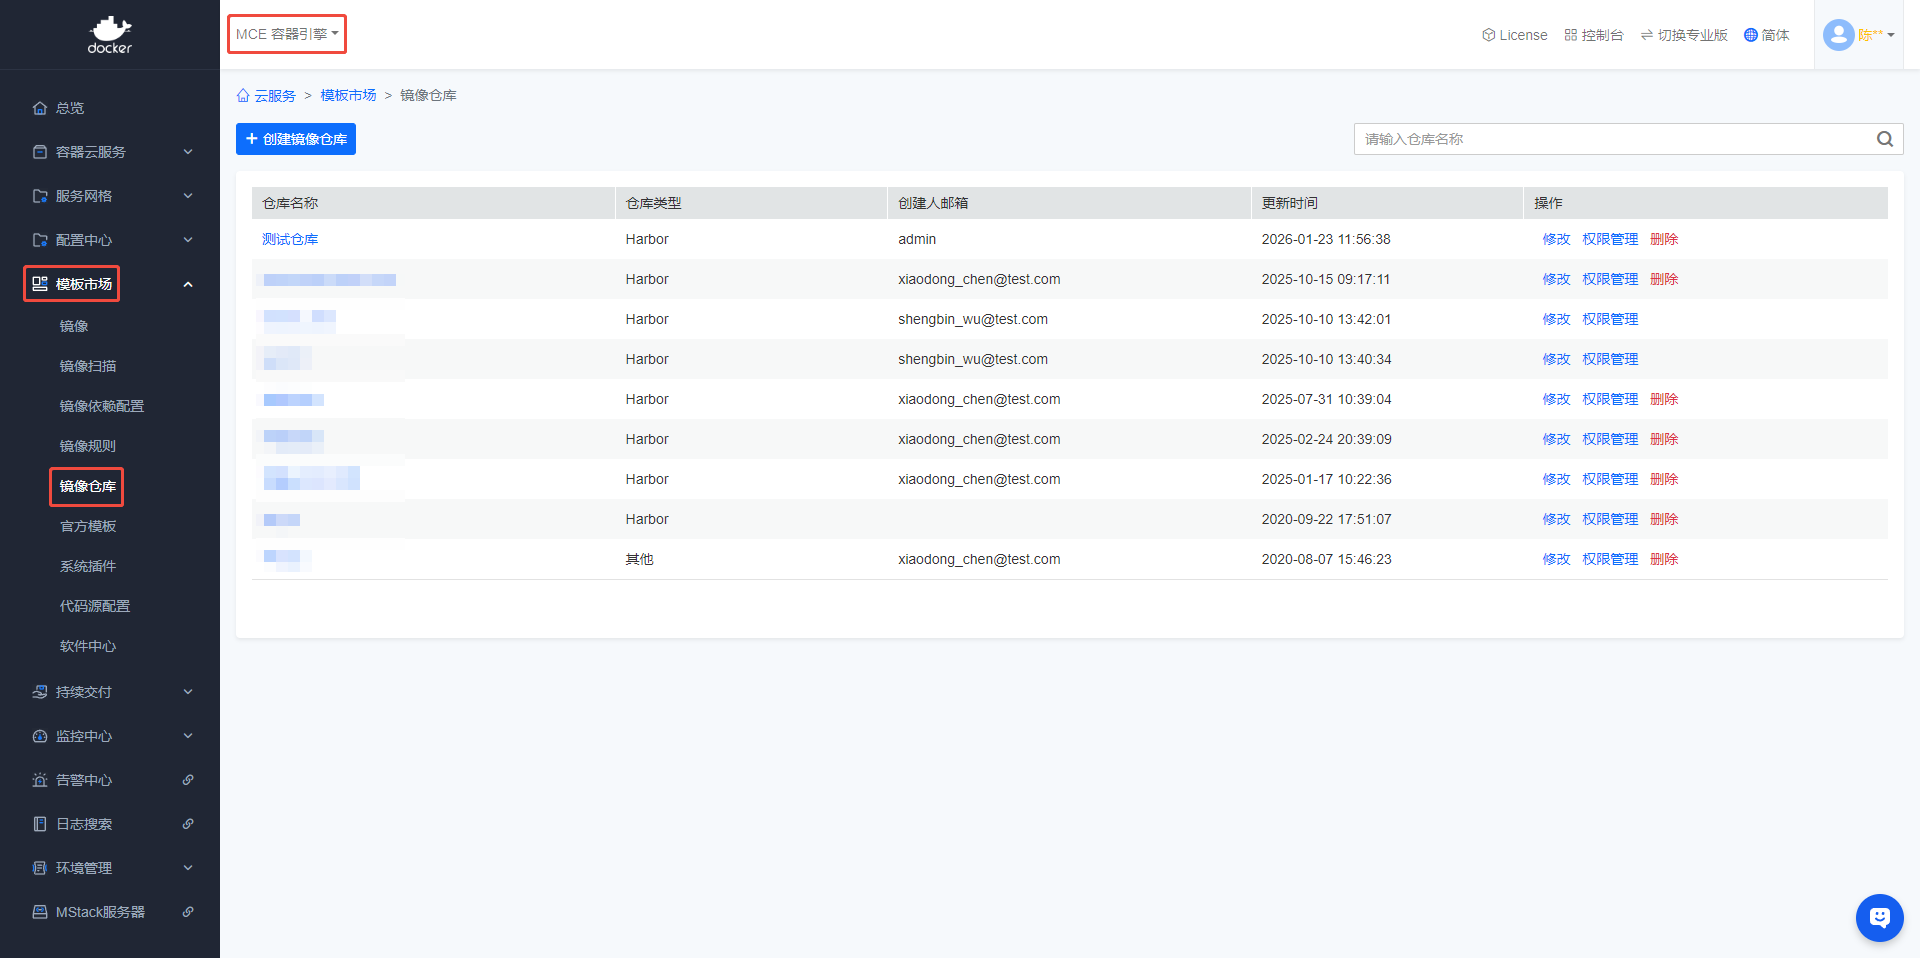Image resolution: width=1920 pixels, height=958 pixels.
Task: Click the home icon in breadcrumb
Action: 243,96
